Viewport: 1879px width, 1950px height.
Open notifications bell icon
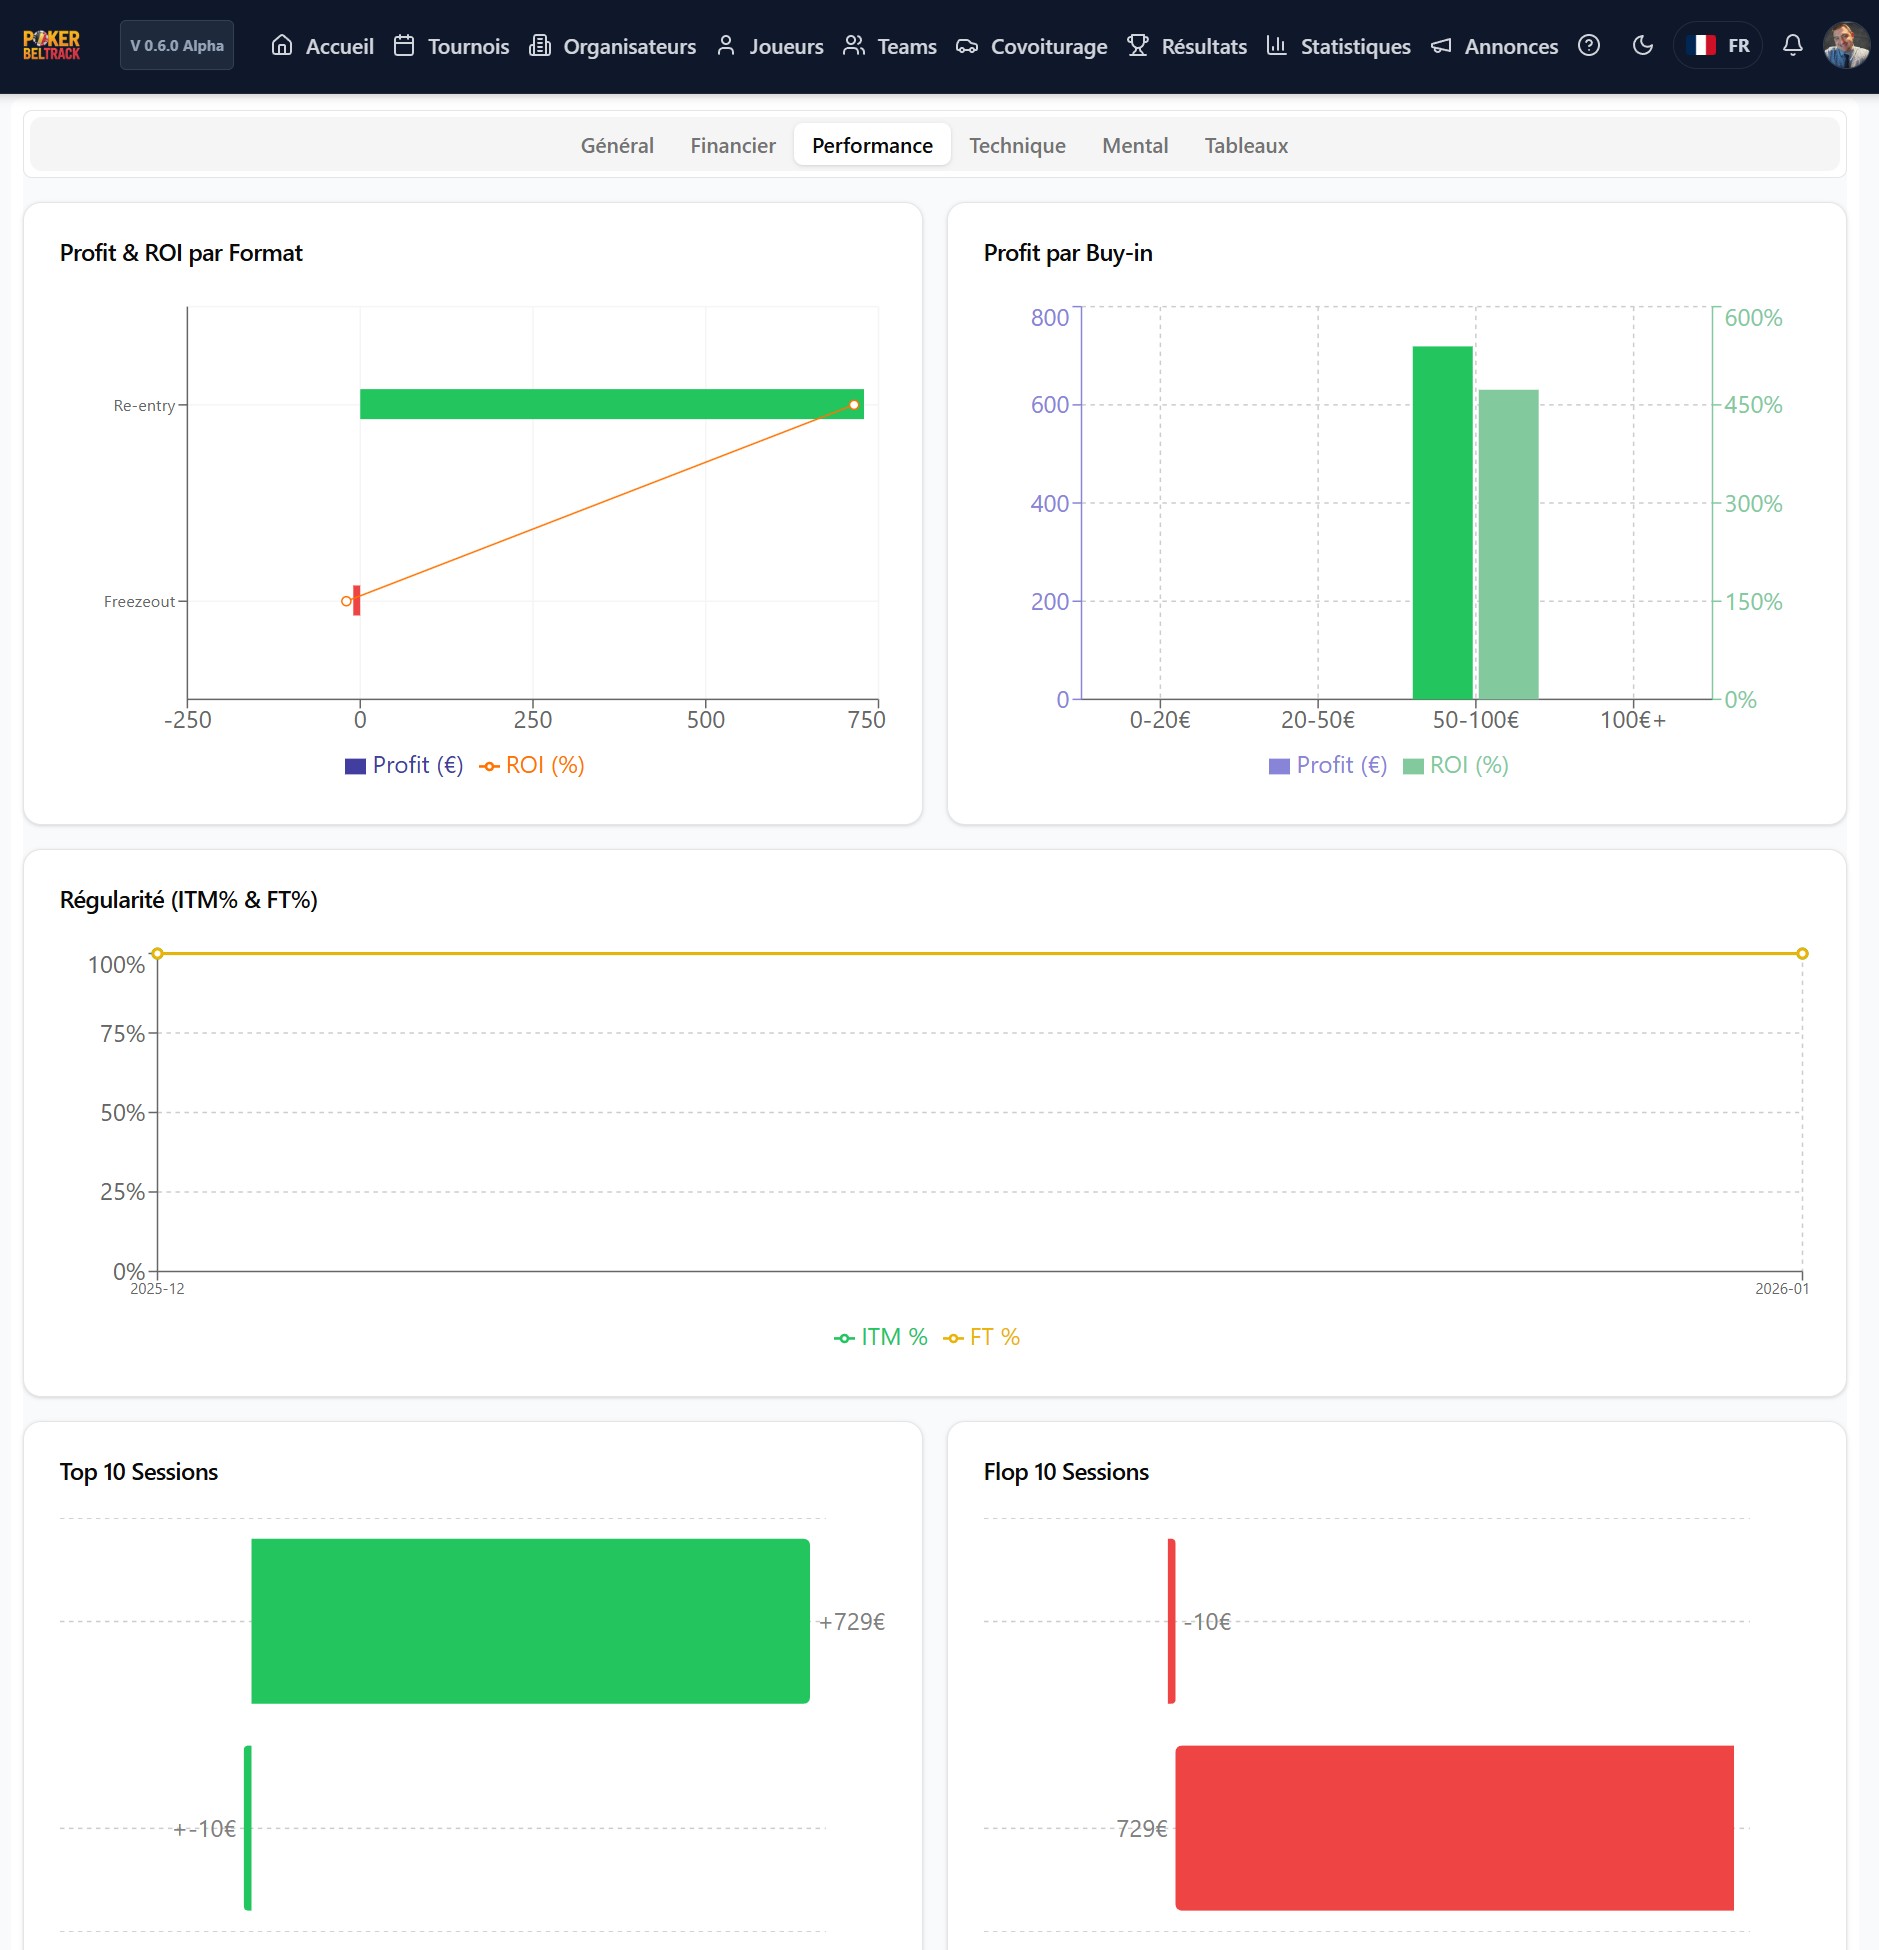click(1792, 45)
